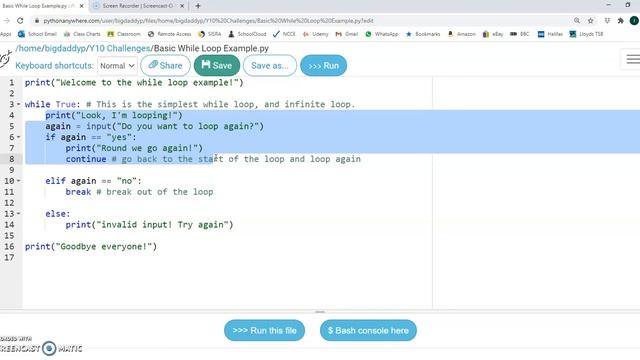Viewport: 640px width, 360px height.
Task: Open the Class Charts bookmark
Action: click(x=82, y=34)
